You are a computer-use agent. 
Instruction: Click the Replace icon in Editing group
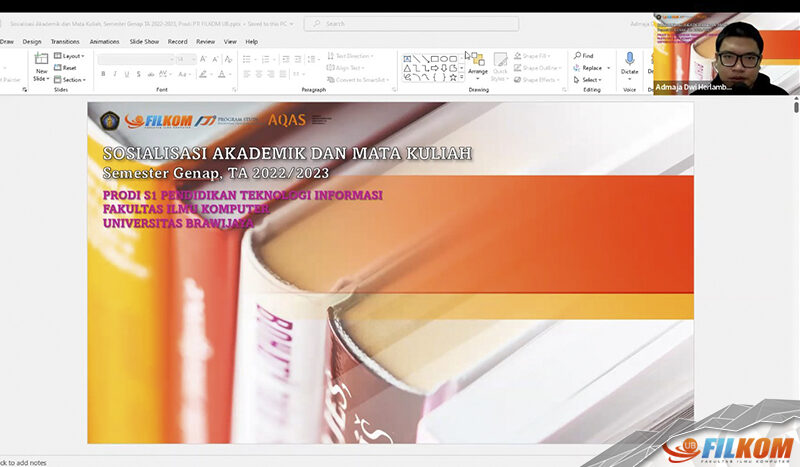pos(577,68)
